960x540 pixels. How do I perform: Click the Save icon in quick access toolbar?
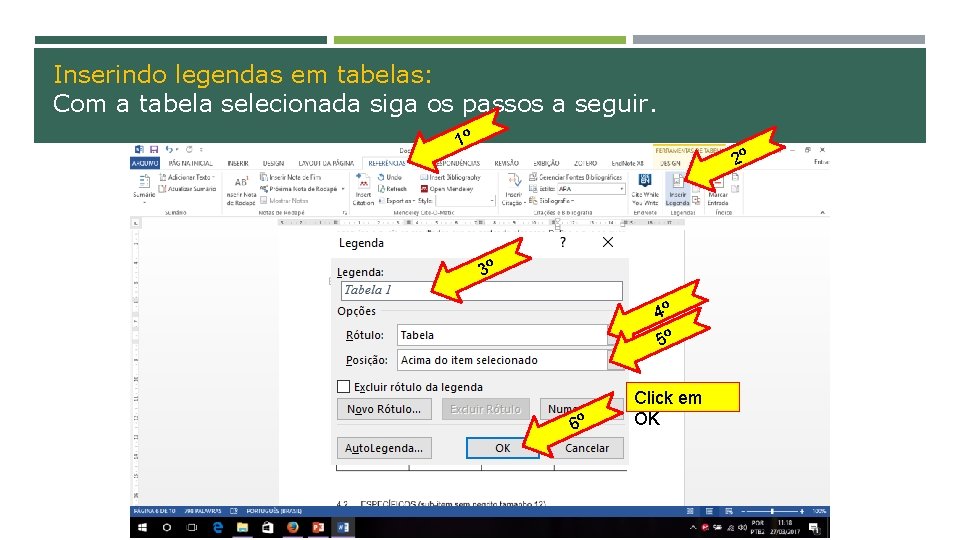[154, 149]
